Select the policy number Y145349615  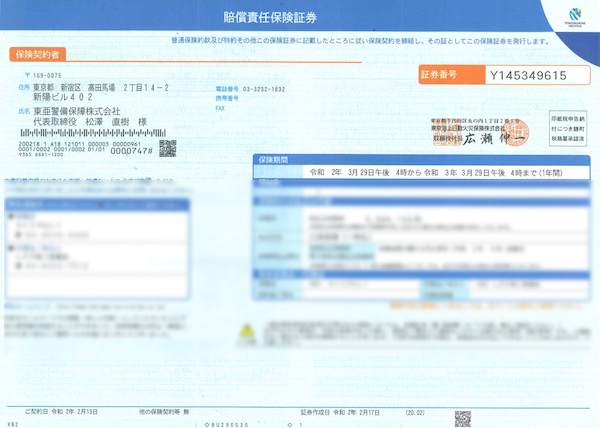[528, 76]
